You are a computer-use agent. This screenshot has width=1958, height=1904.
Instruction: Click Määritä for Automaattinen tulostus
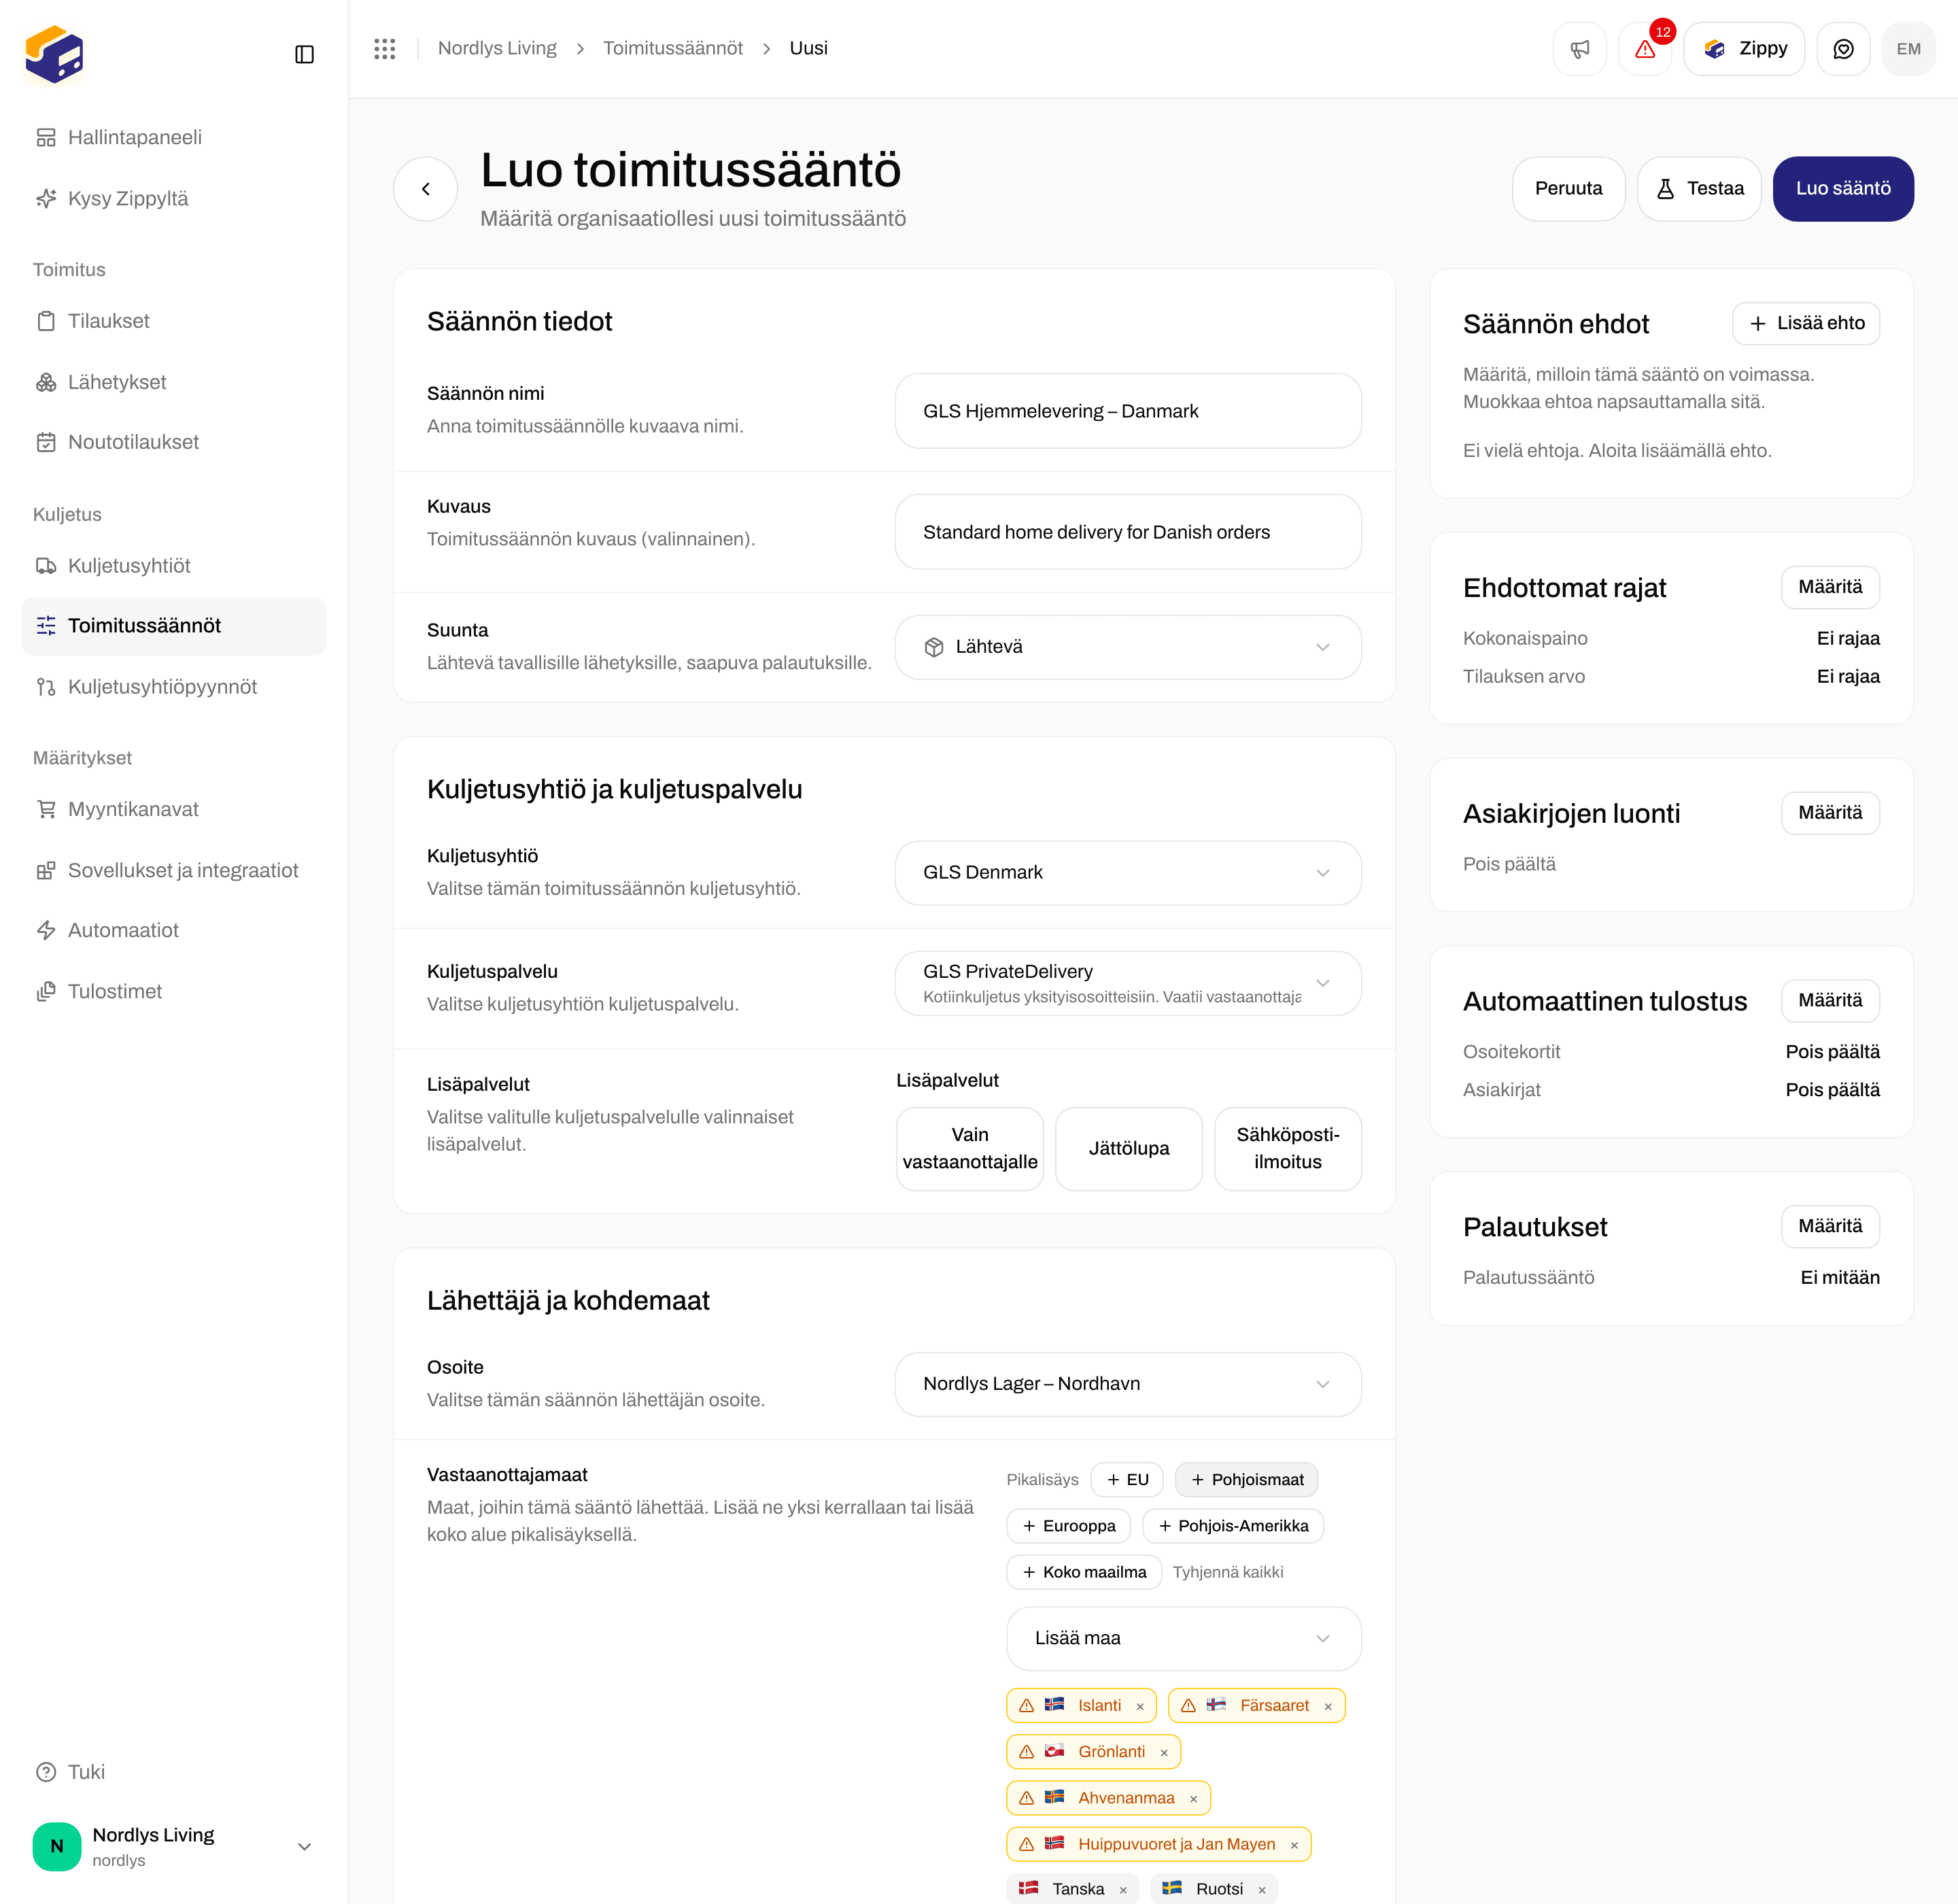click(x=1830, y=1001)
